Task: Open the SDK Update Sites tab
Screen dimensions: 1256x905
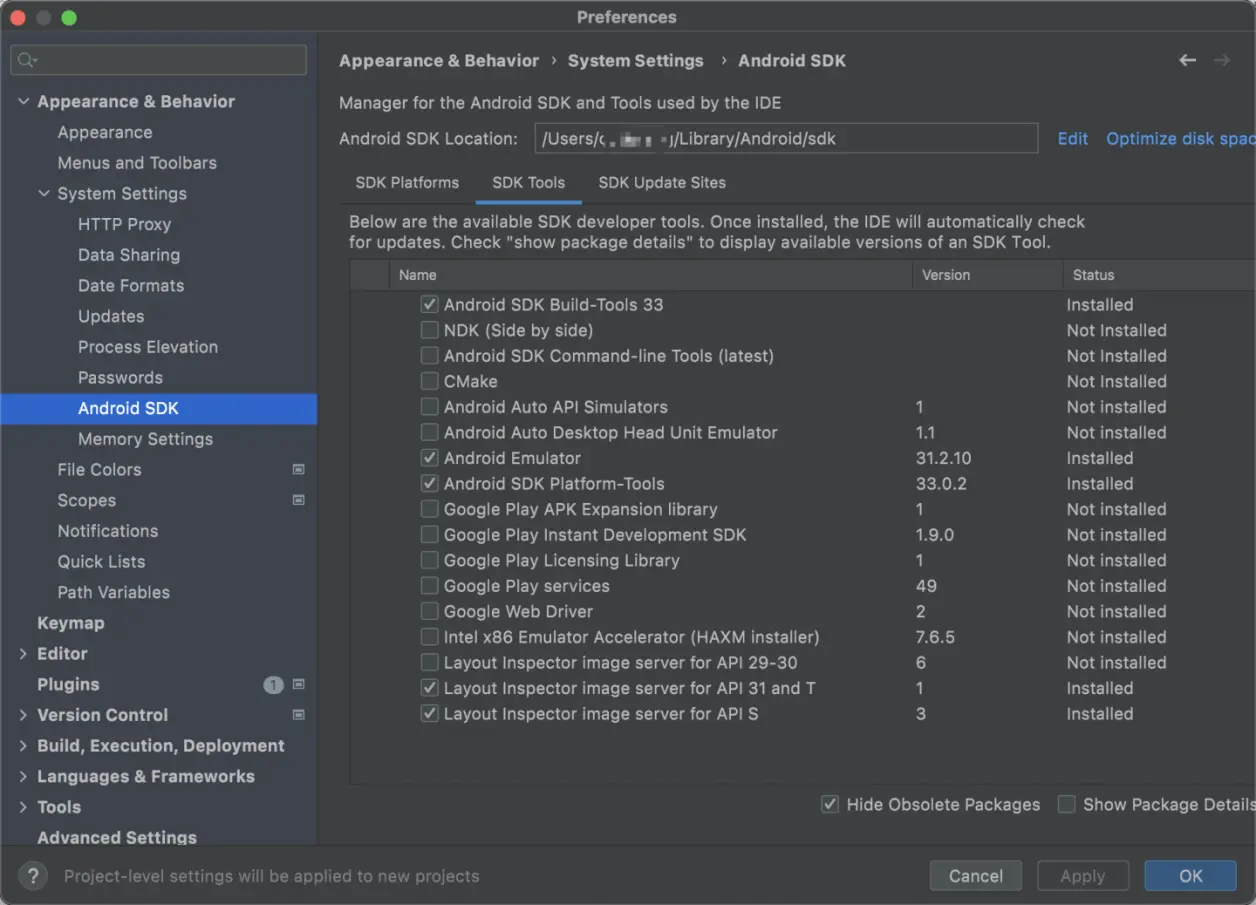Action: [x=662, y=183]
